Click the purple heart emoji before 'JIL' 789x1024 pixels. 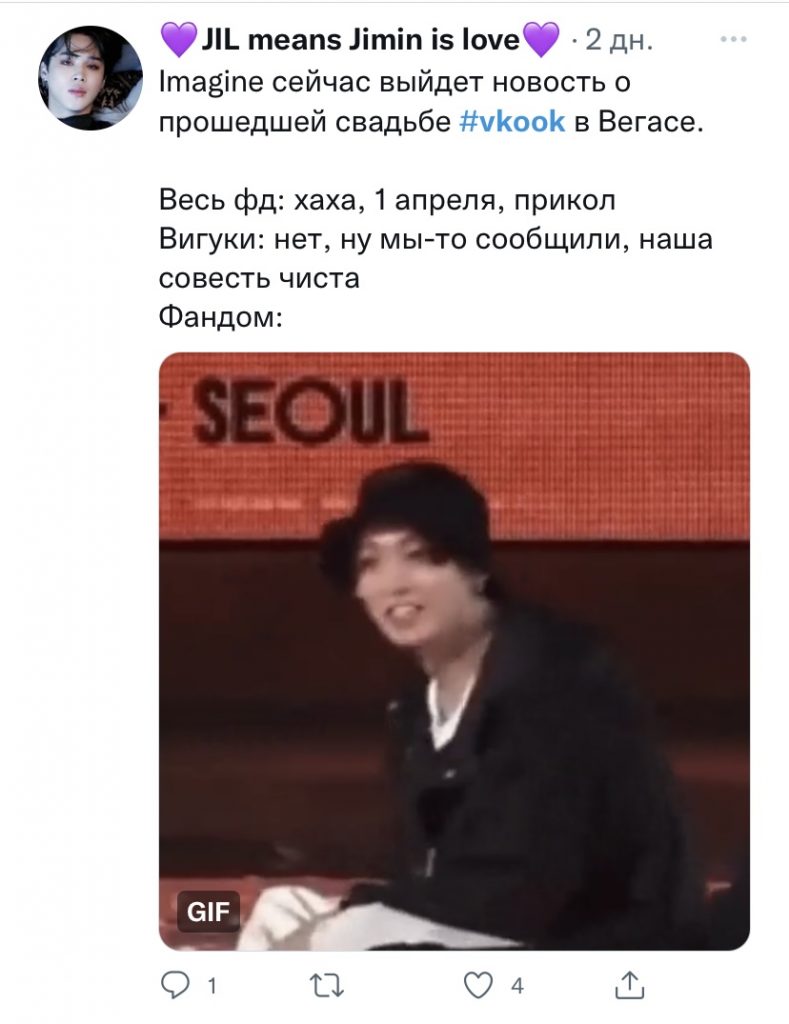179,39
